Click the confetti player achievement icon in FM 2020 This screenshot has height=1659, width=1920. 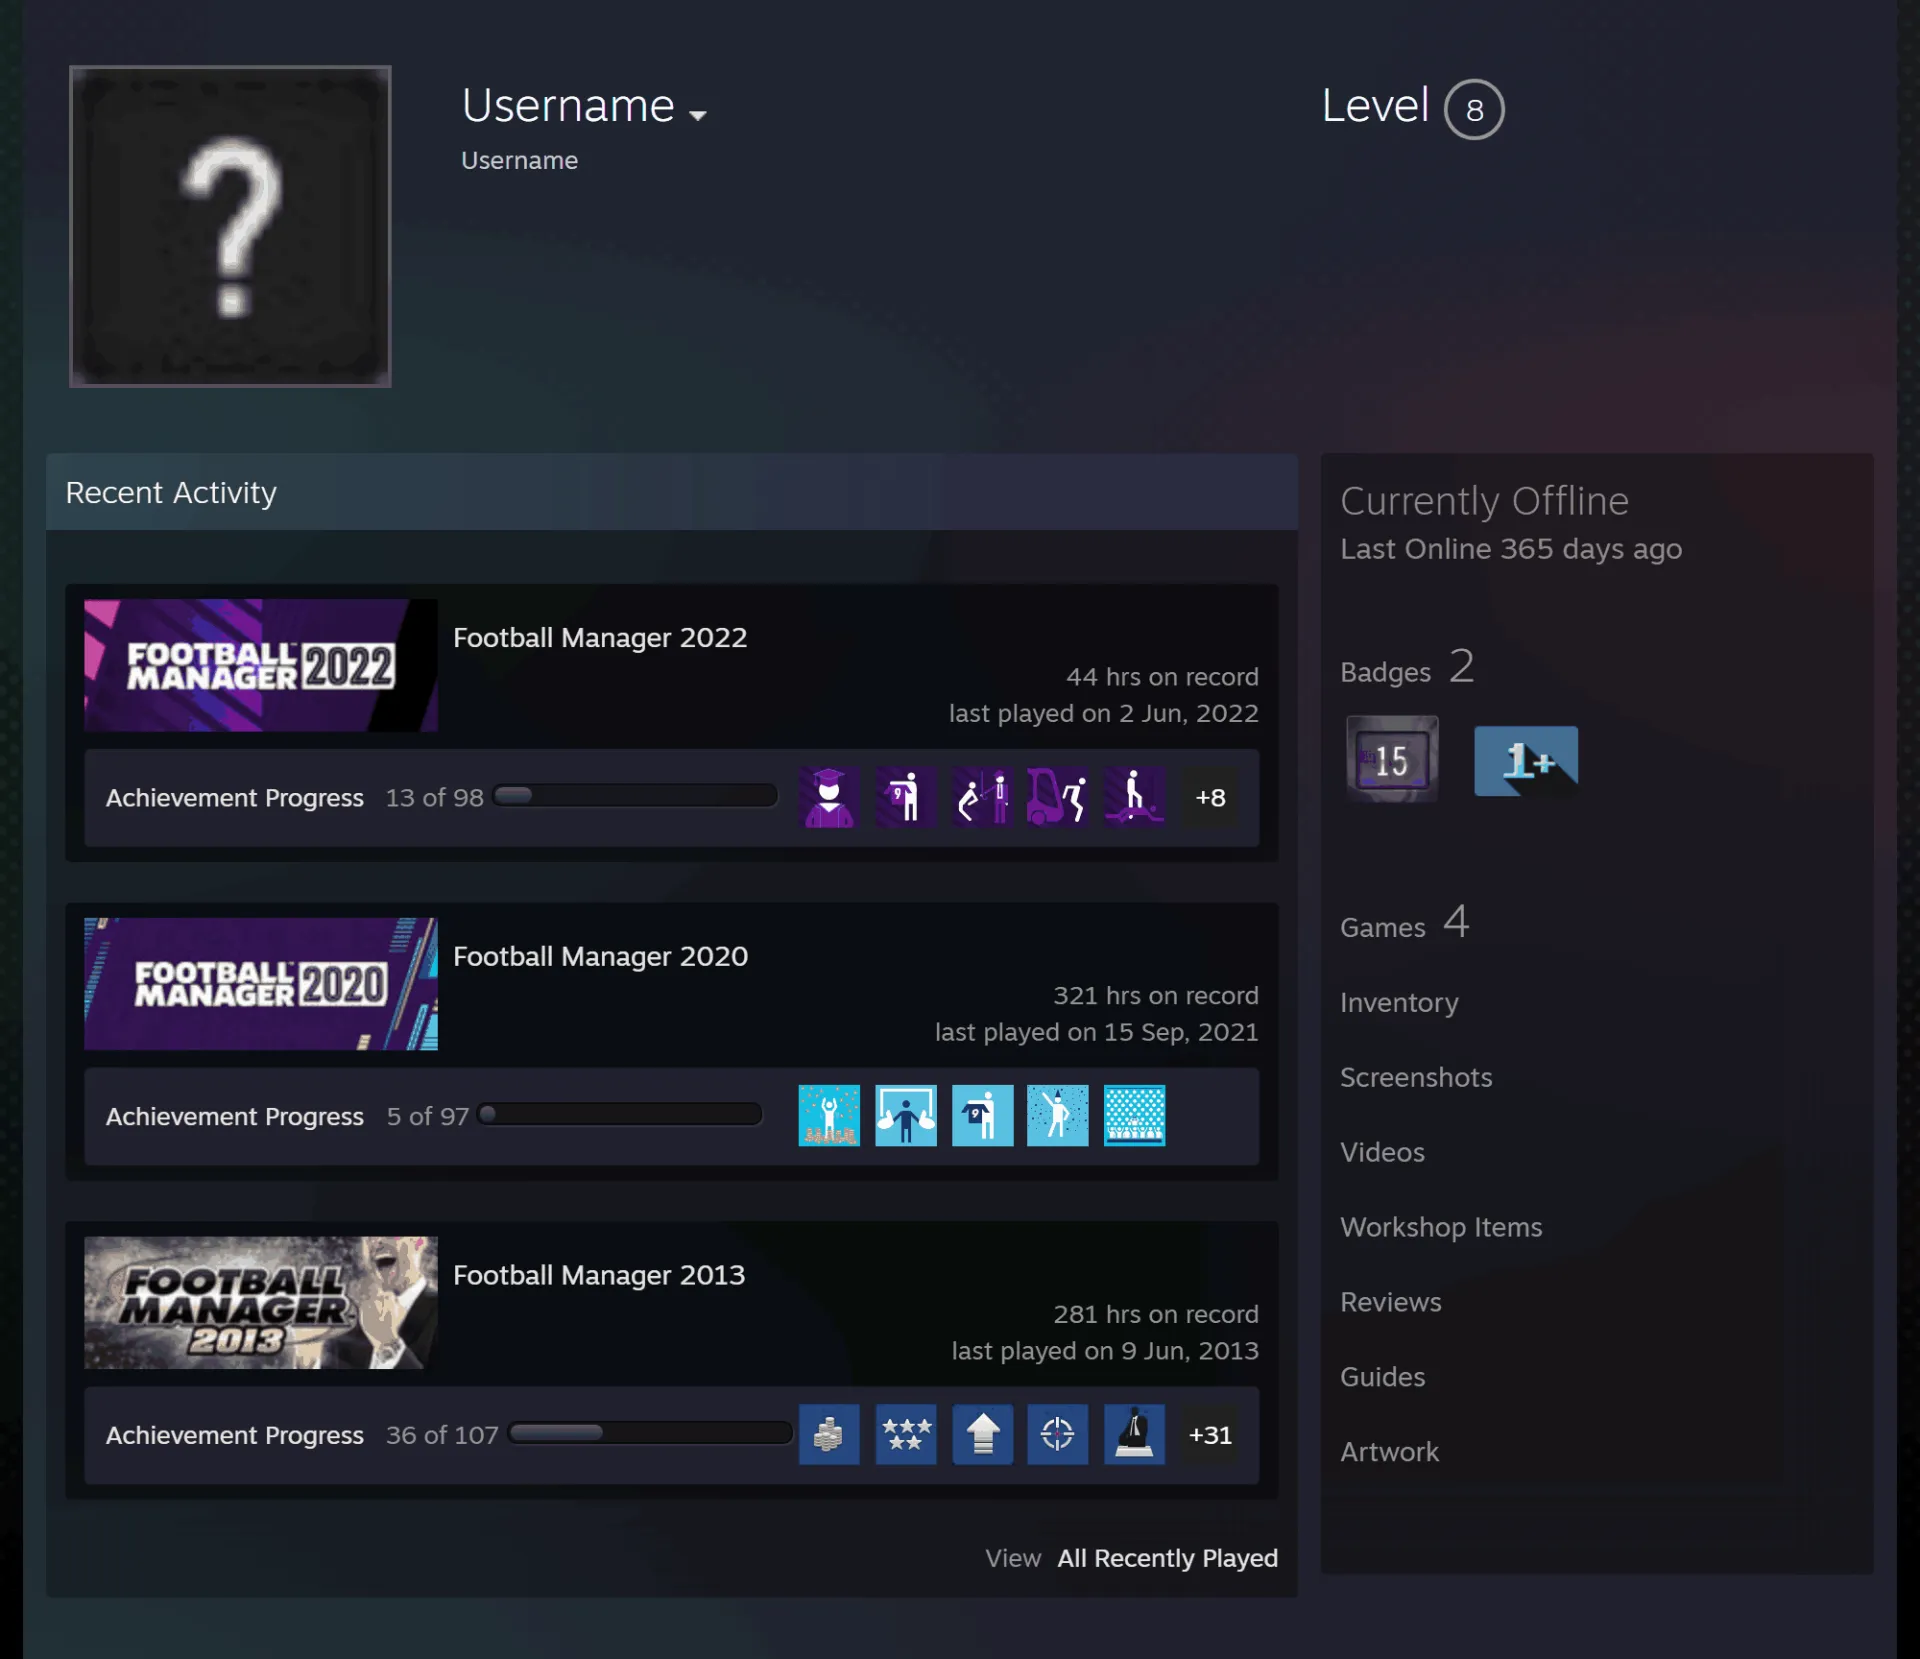click(x=1058, y=1116)
